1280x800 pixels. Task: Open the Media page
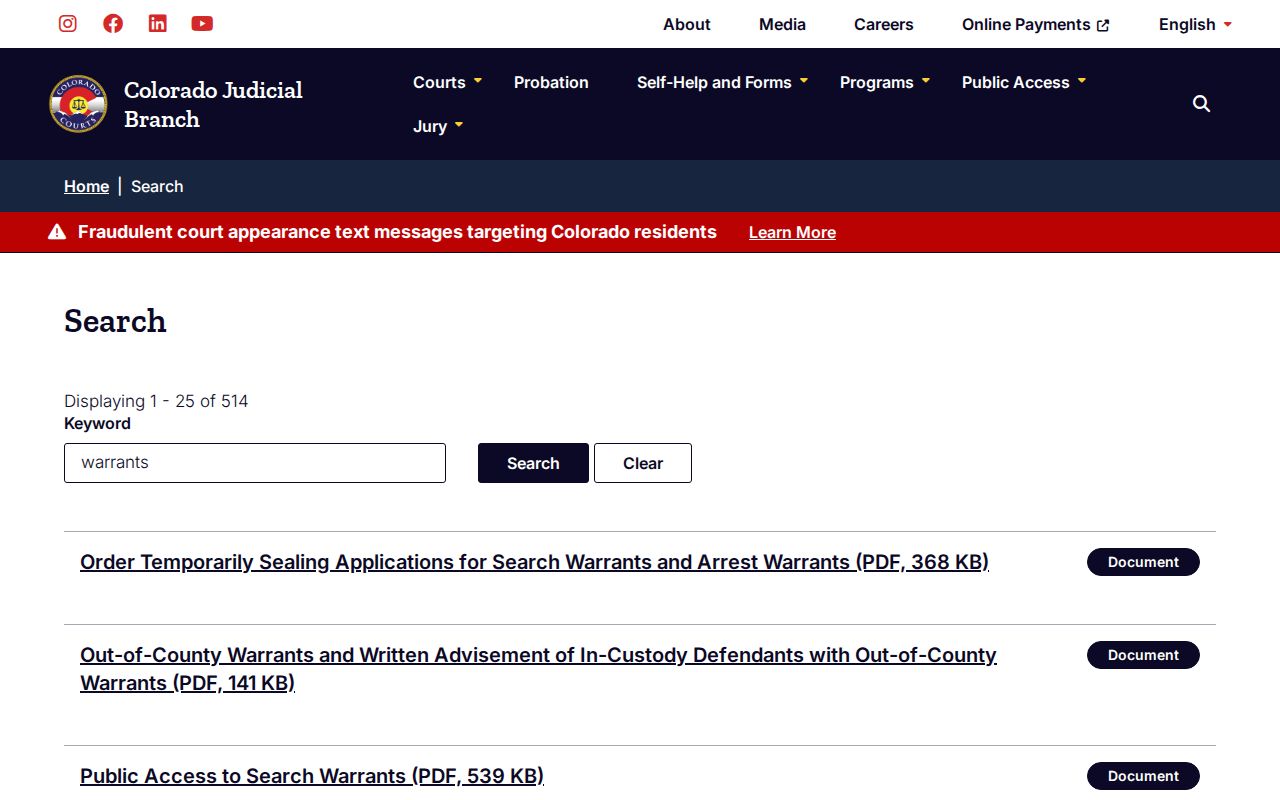[782, 24]
